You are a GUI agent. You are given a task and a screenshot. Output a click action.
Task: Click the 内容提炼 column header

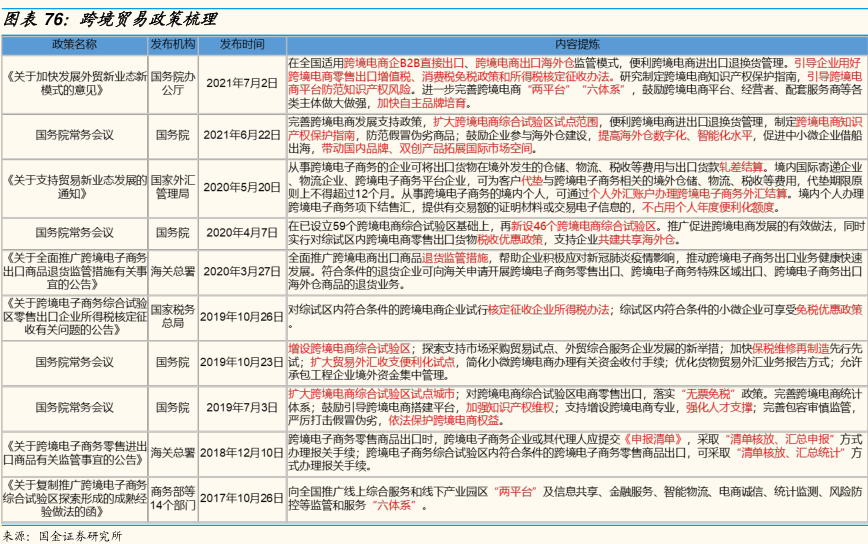pyautogui.click(x=576, y=45)
